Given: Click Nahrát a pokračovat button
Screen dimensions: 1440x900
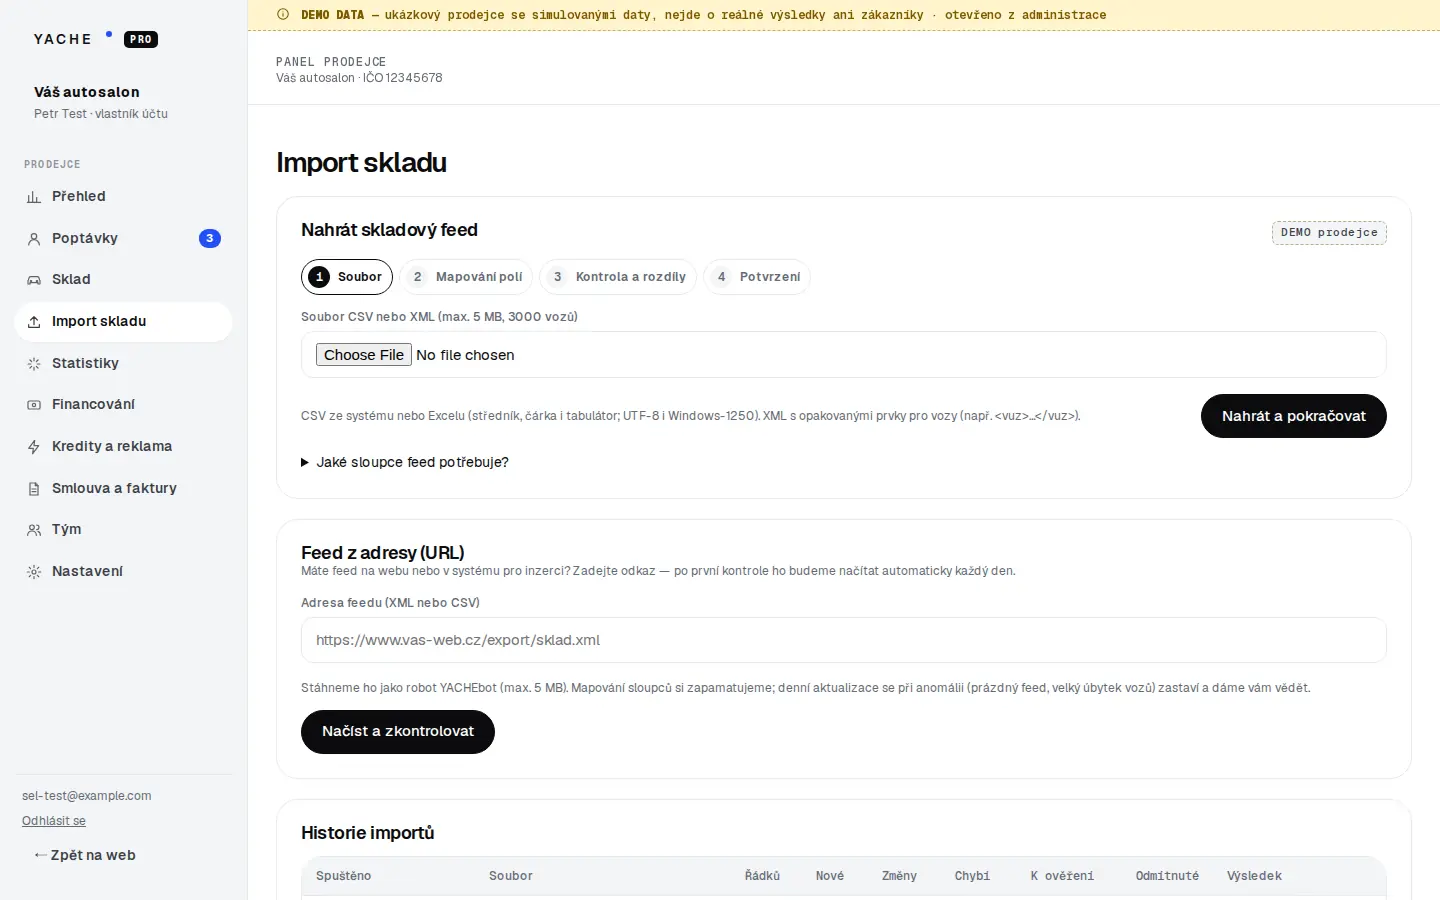Looking at the screenshot, I should pyautogui.click(x=1294, y=416).
